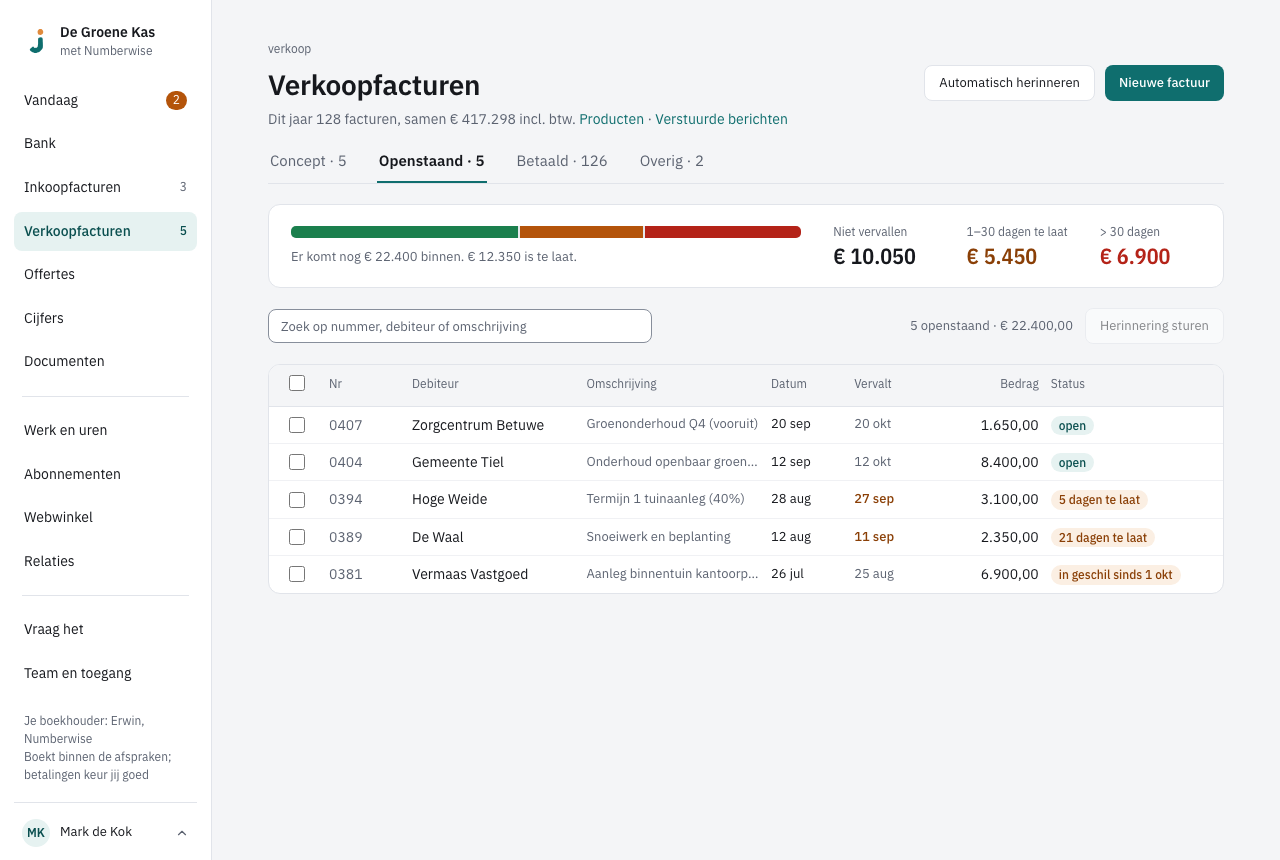Tick checkbox for Vermaas Vastgoed invoice
The width and height of the screenshot is (1280, 860).
[x=297, y=574]
